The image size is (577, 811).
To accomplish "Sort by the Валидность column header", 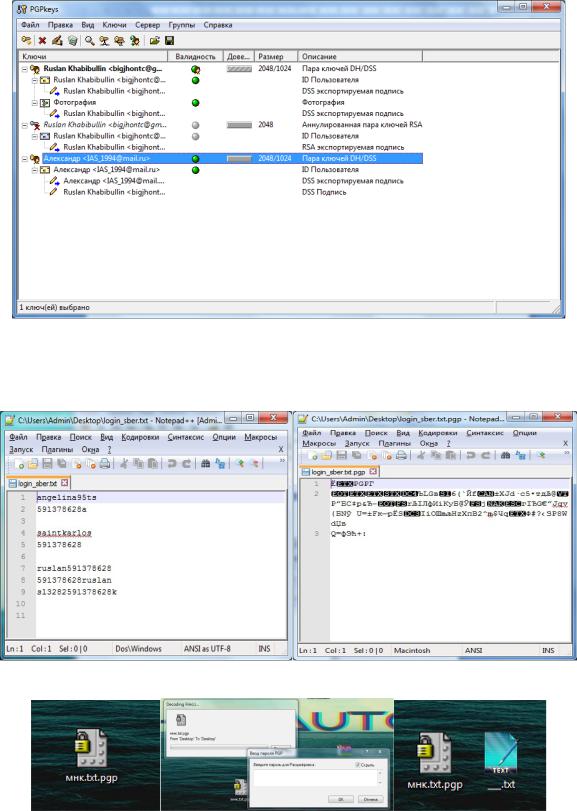I will (195, 56).
